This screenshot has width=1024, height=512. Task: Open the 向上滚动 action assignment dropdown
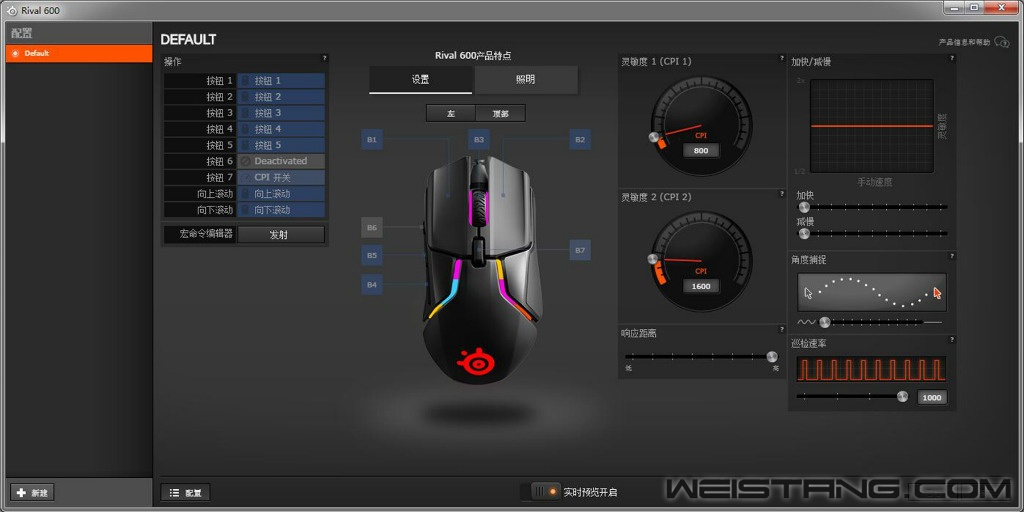pos(281,193)
